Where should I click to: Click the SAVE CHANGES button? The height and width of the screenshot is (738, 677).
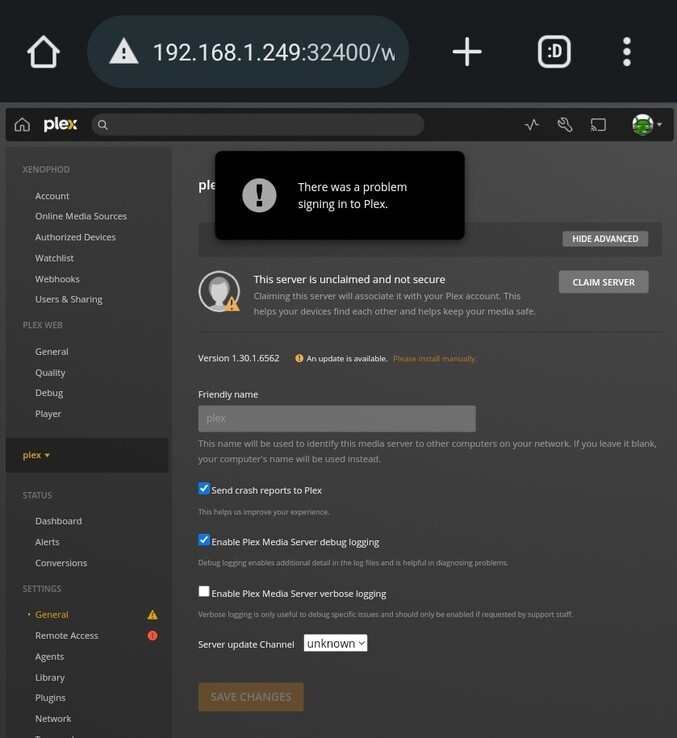coord(251,697)
